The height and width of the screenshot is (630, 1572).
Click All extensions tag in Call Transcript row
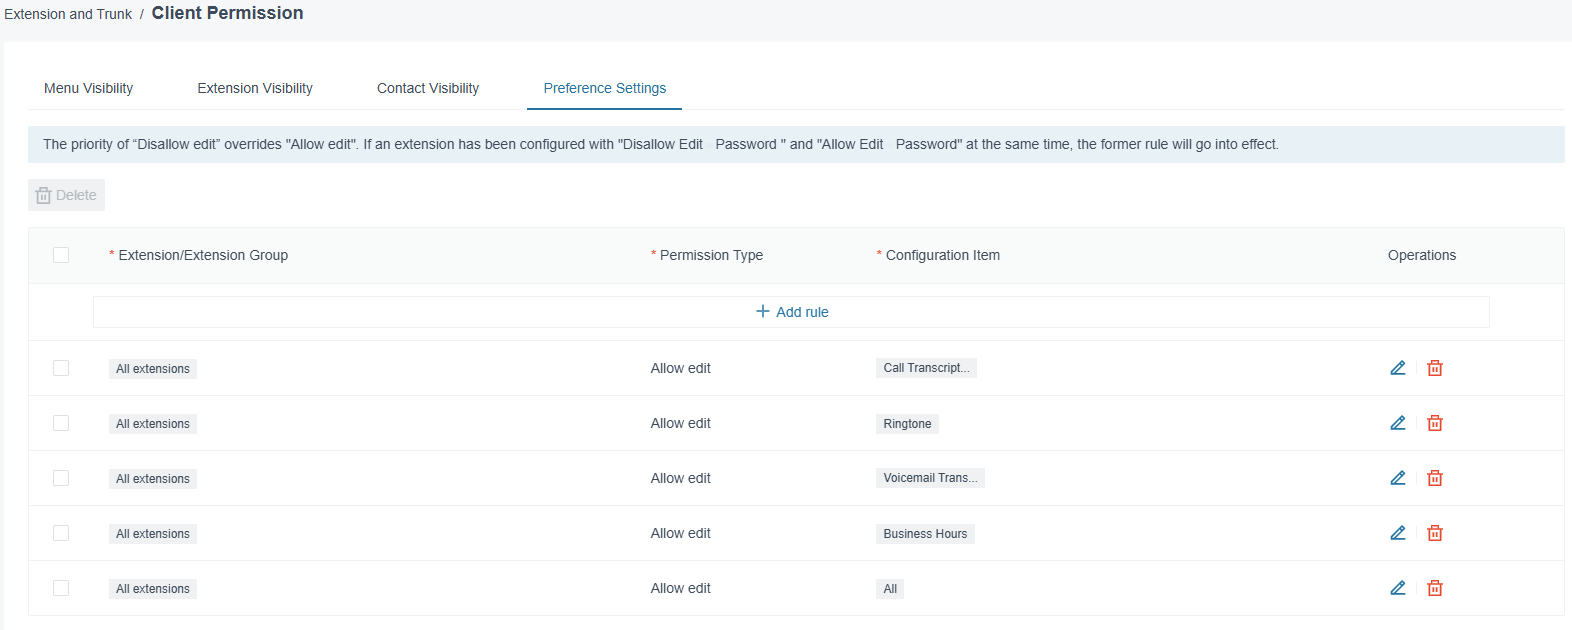(153, 369)
